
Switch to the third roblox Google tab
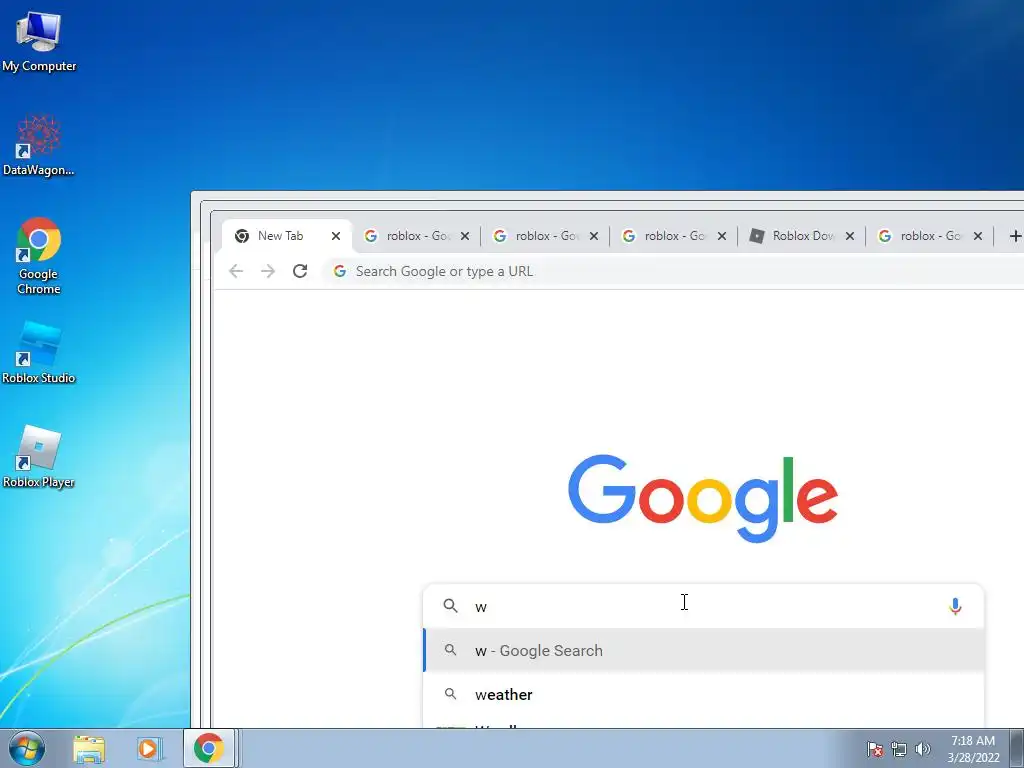673,236
